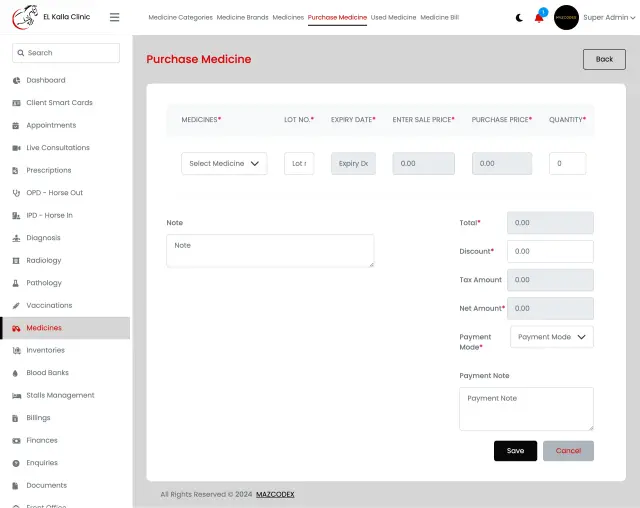Click the OPD stethoscope icon

pyautogui.click(x=16, y=193)
